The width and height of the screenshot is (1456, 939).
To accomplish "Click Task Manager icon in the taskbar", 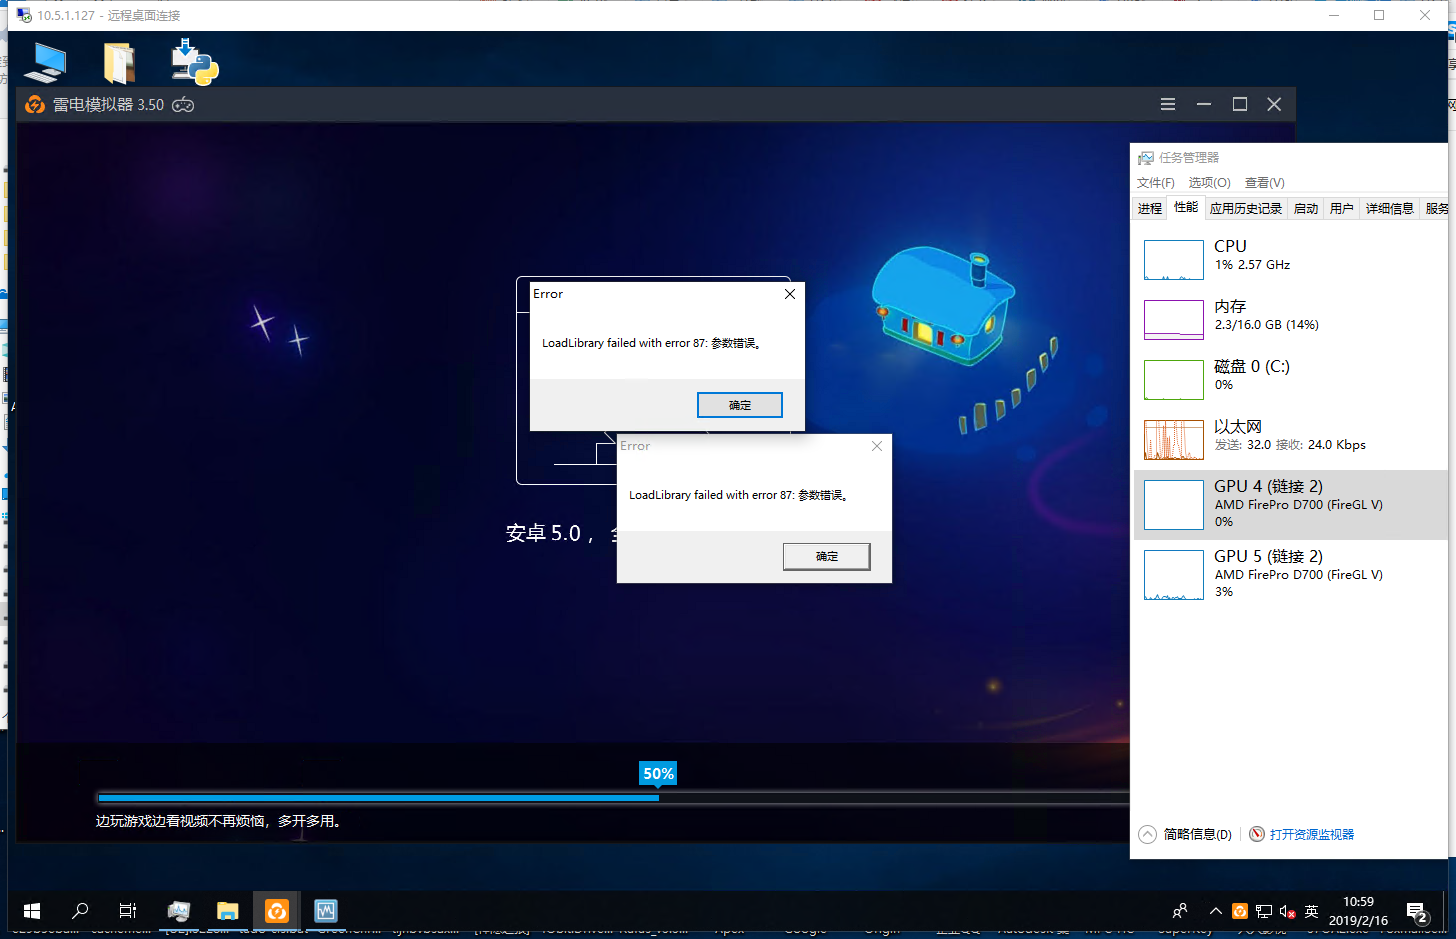I will 326,911.
